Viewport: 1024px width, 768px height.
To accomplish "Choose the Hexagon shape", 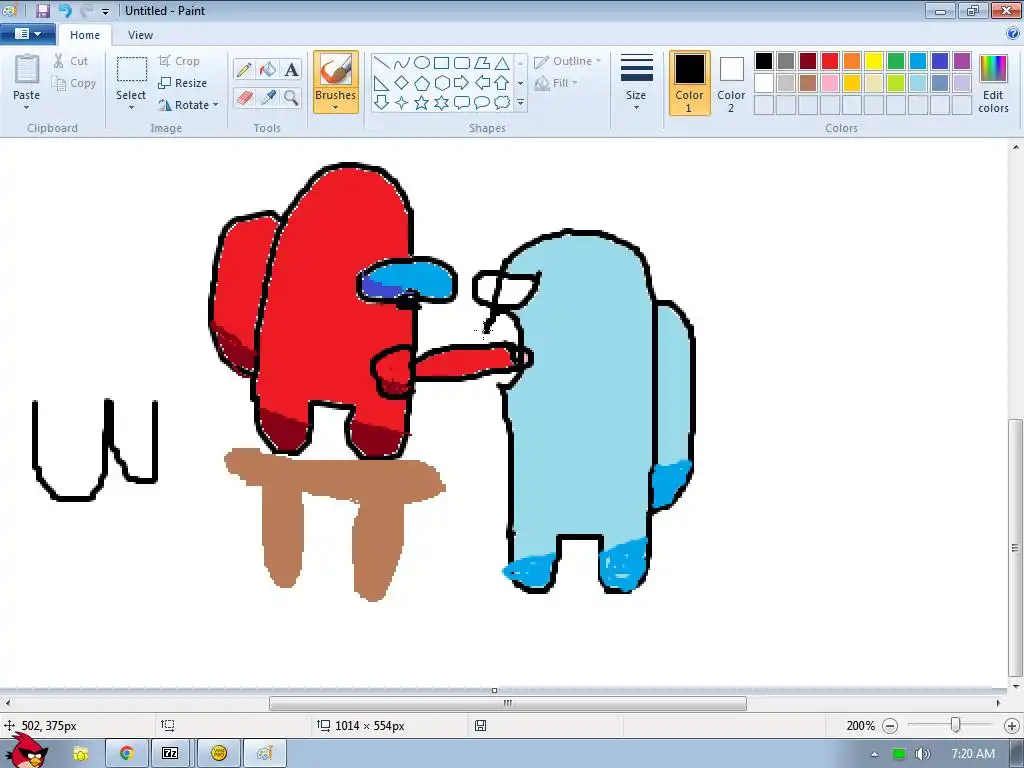I will pos(442,83).
